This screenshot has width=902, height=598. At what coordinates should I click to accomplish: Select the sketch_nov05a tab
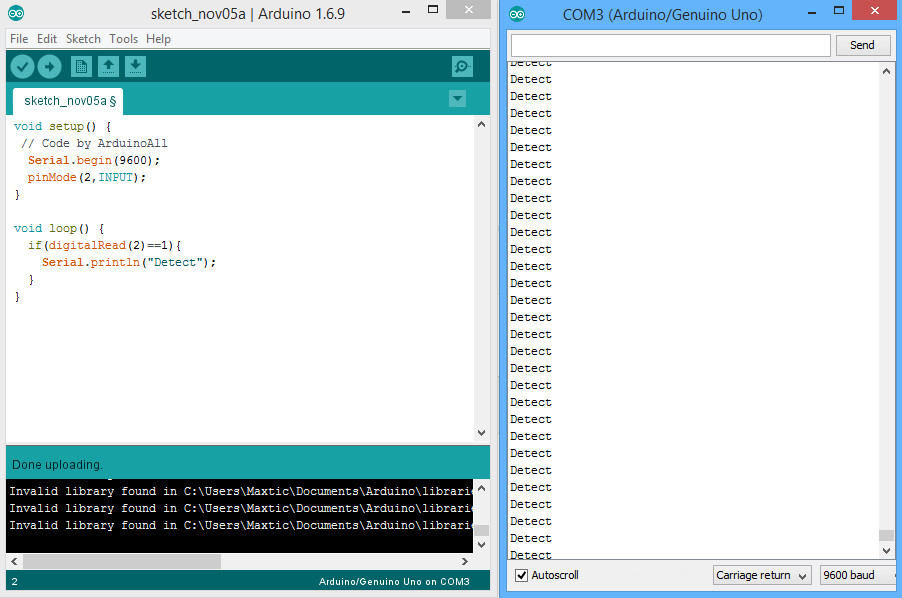tap(68, 101)
